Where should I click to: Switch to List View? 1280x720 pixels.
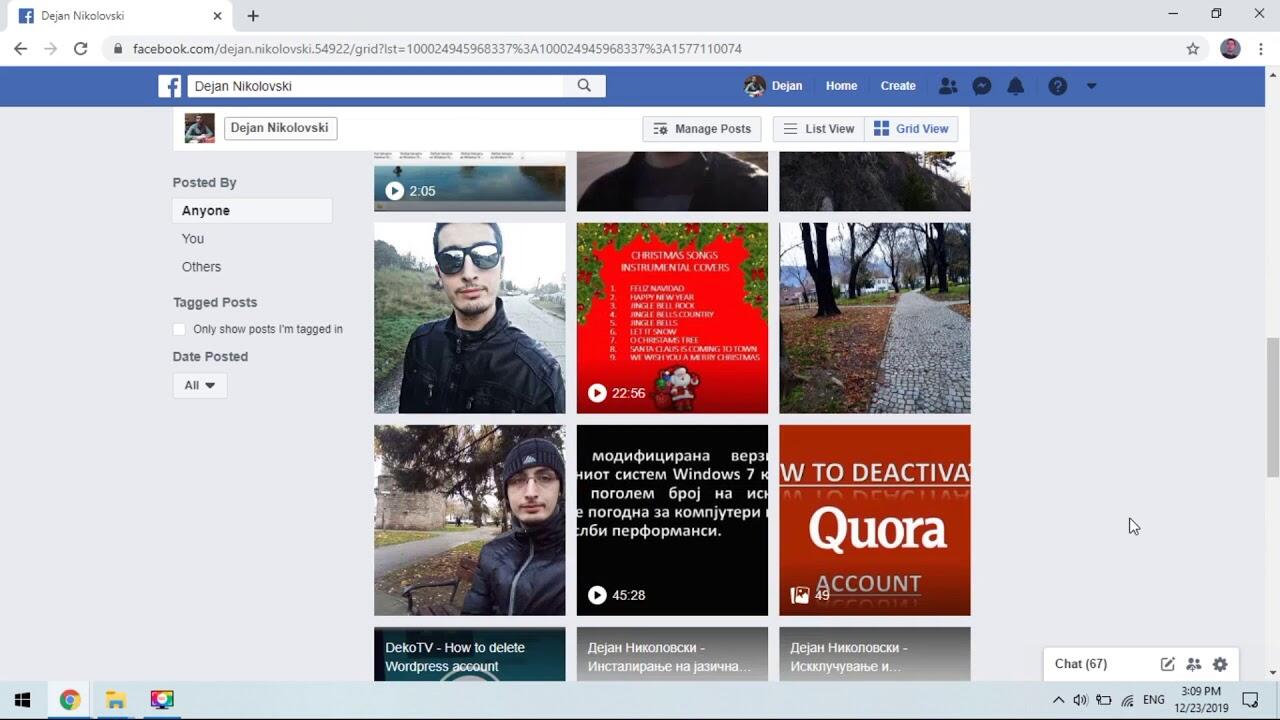point(819,129)
